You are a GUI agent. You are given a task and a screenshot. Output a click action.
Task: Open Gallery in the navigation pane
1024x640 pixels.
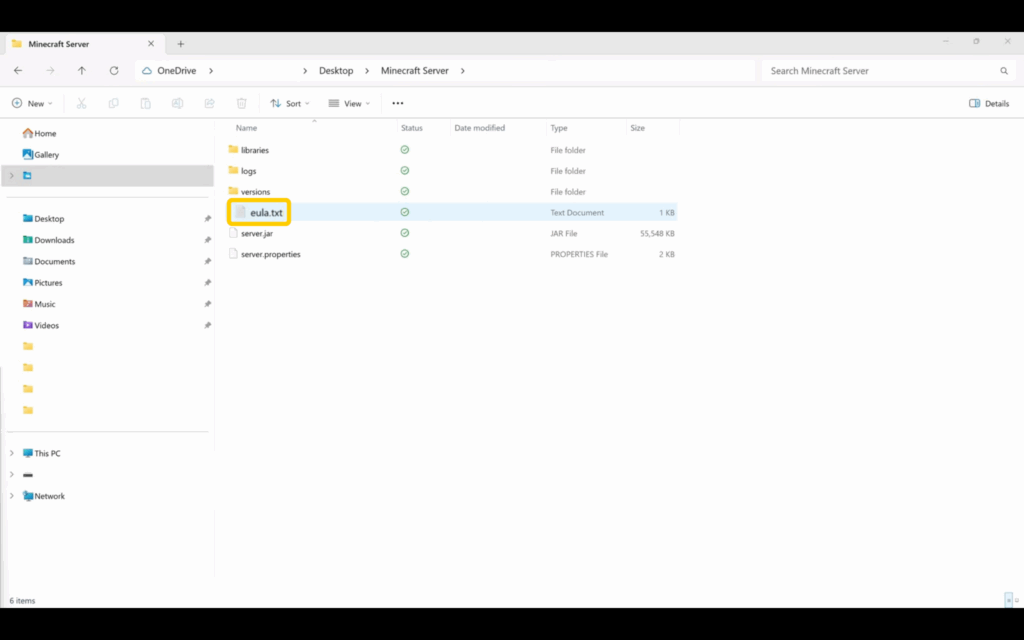pyautogui.click(x=40, y=155)
